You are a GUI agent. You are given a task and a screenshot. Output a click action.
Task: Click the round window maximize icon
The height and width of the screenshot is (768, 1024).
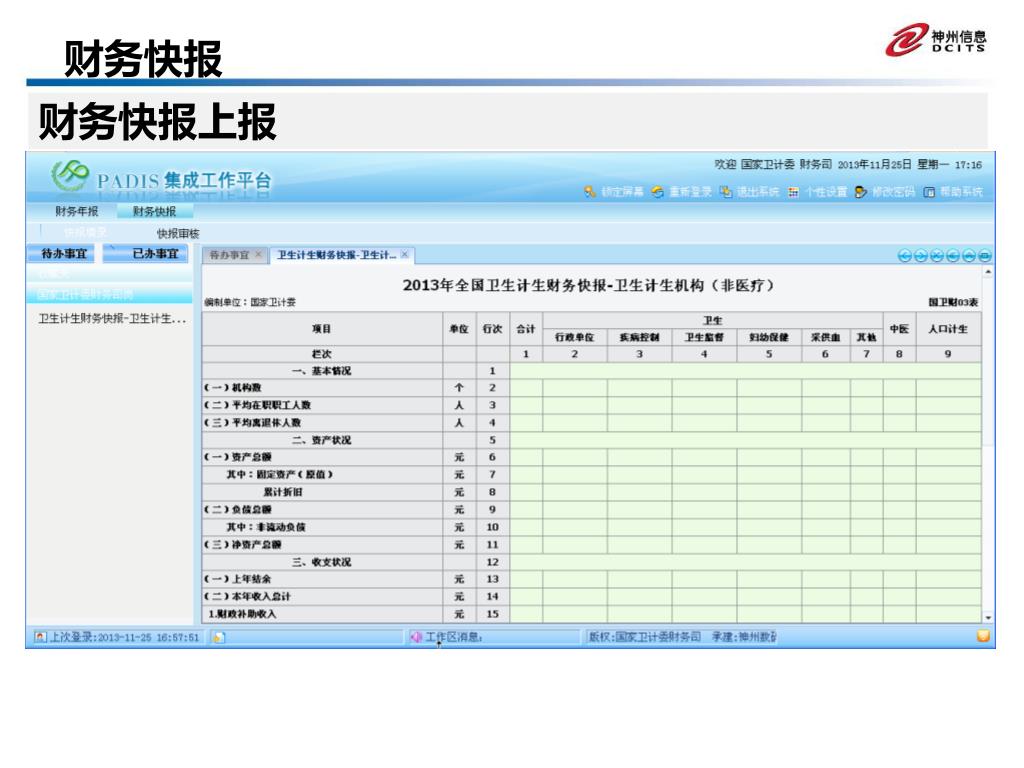coord(985,255)
